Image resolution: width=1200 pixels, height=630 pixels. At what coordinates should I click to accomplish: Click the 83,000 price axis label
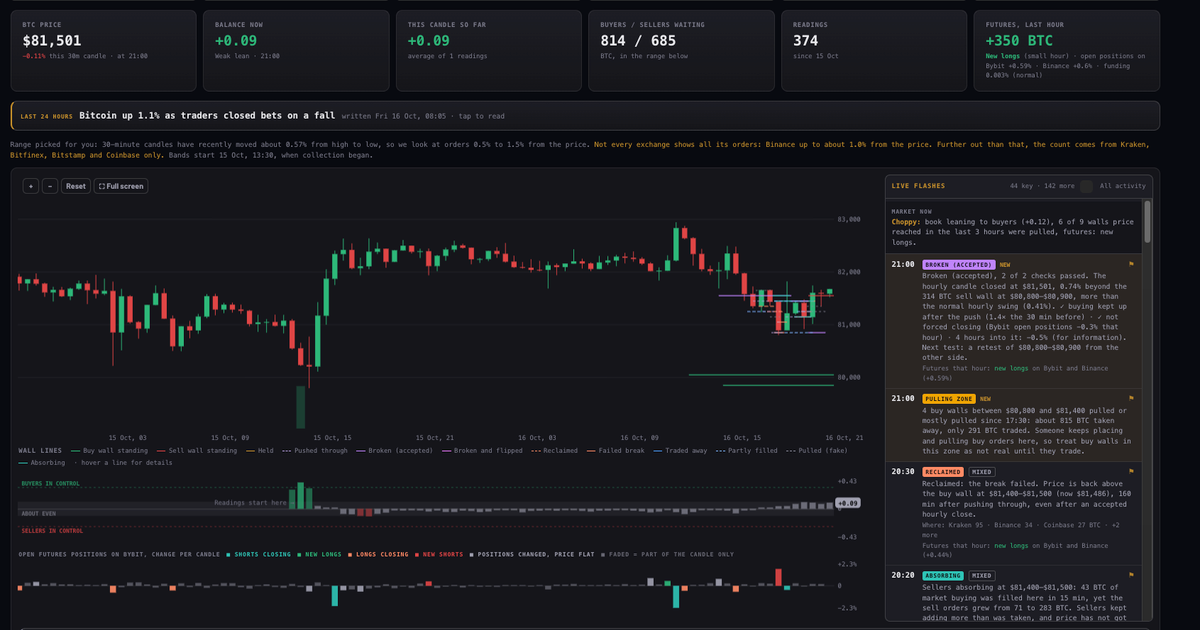coord(847,219)
